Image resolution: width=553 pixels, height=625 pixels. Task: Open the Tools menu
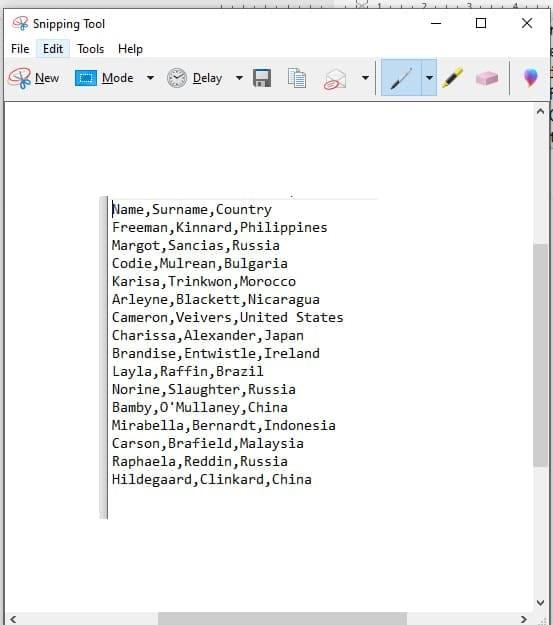pos(91,49)
